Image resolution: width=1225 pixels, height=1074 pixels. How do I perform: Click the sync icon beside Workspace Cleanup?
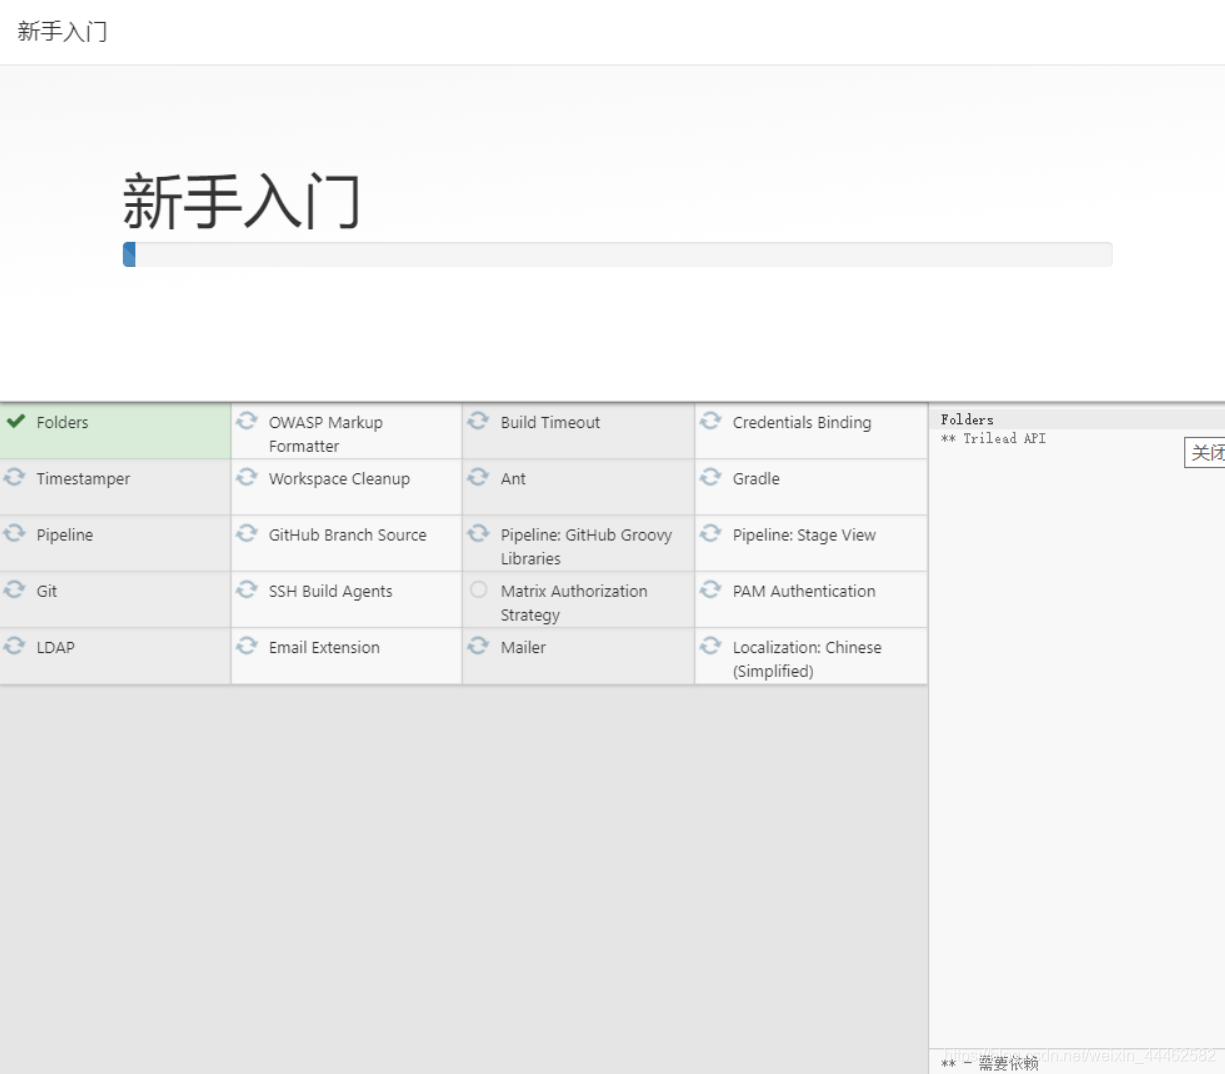tap(247, 477)
